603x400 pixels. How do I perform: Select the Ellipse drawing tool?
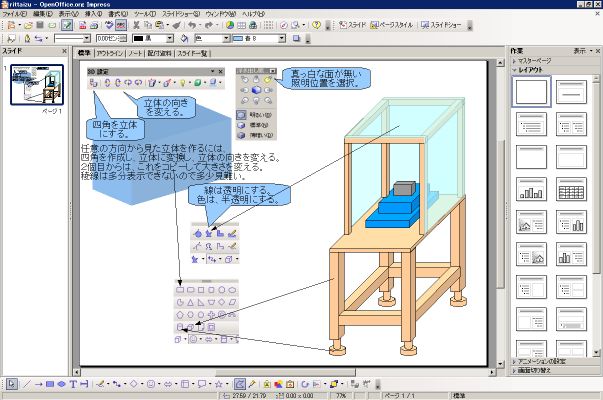click(60, 384)
